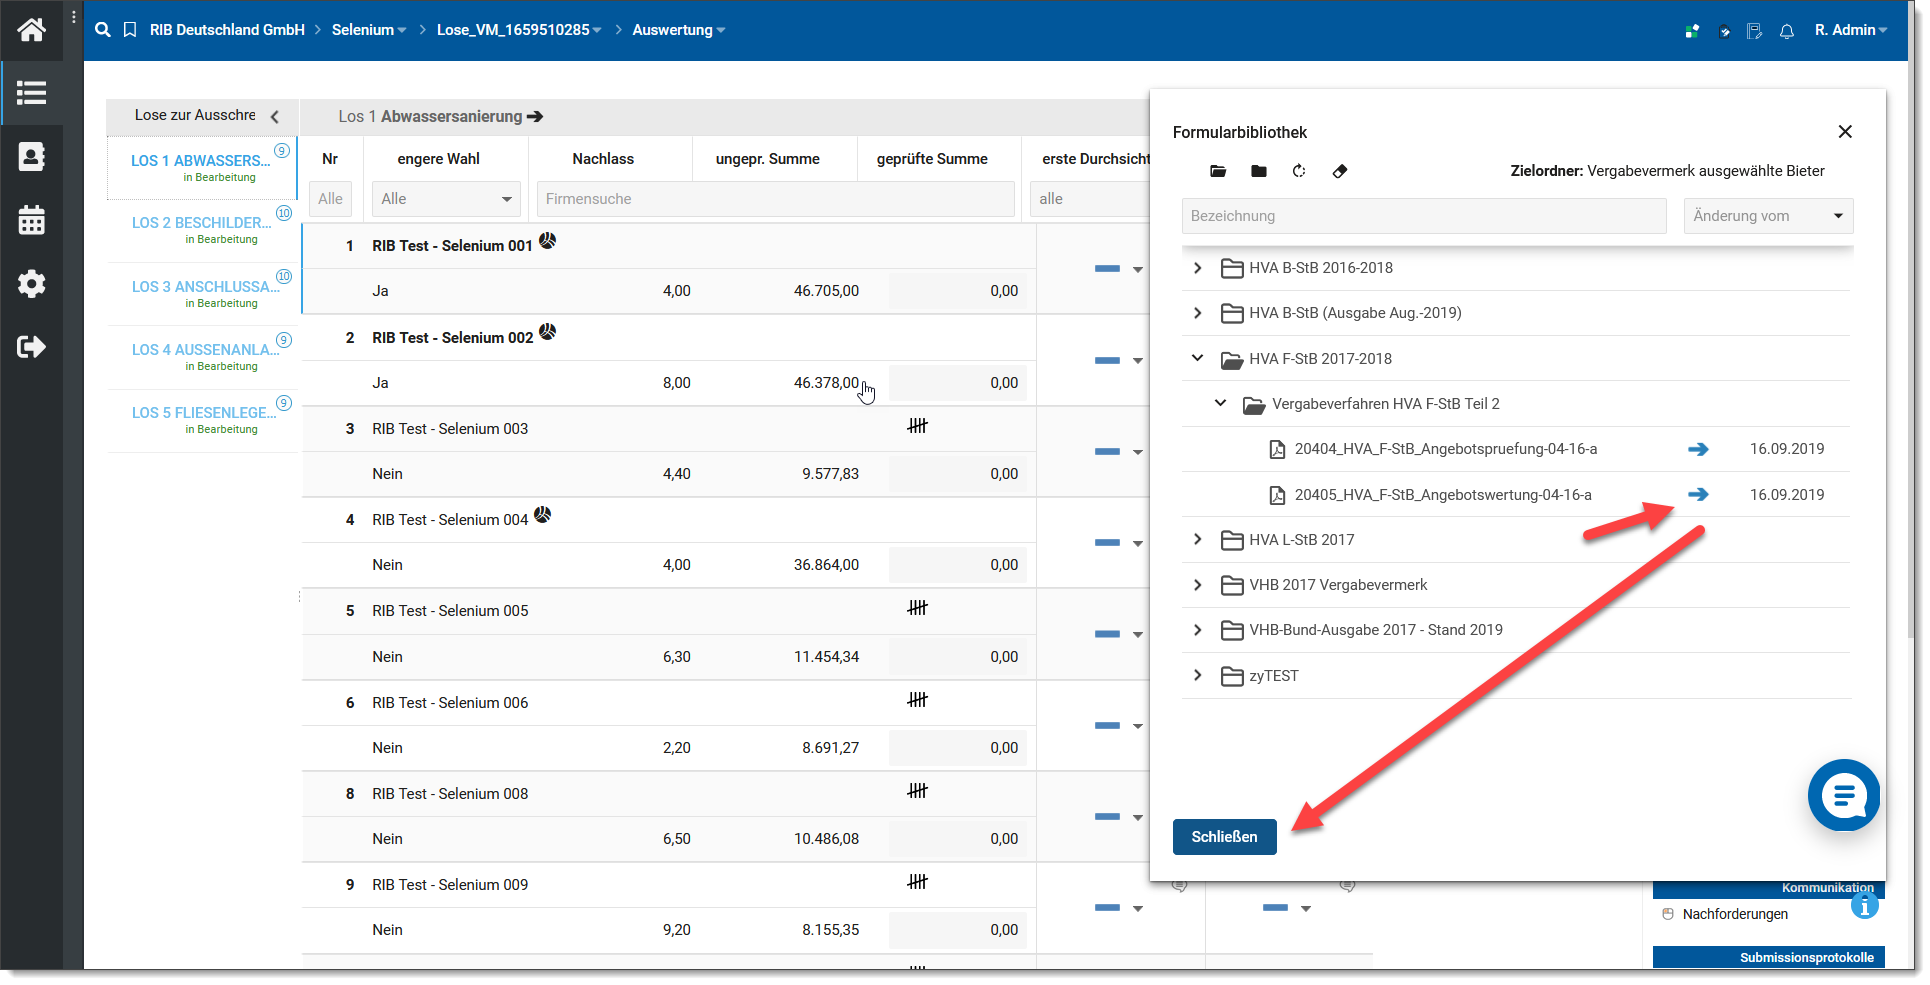The image size is (1930, 985).
Task: Expand the HVA B-StB (Ausgabe Aug.-2019) folder
Action: 1198,313
